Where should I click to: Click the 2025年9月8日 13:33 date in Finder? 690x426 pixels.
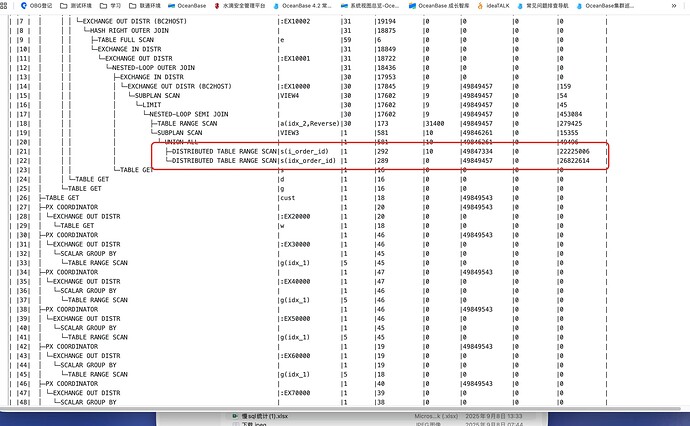coord(493,416)
